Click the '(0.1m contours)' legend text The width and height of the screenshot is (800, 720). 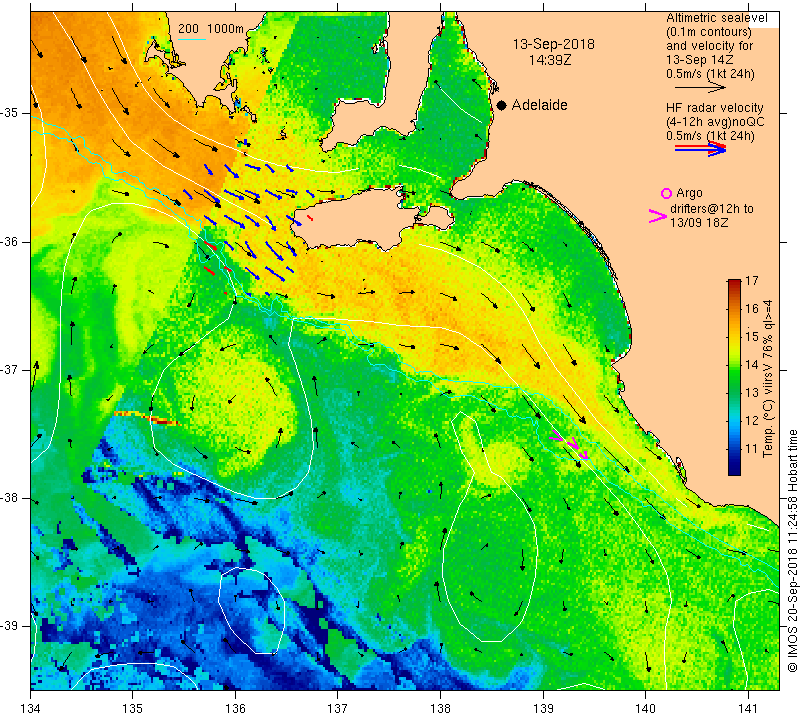coord(708,32)
